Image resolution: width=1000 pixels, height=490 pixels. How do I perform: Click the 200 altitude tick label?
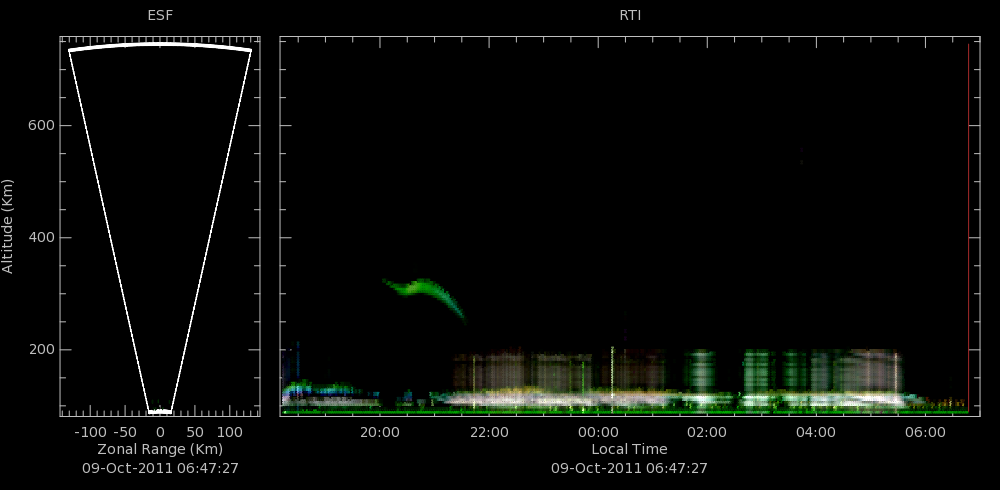tap(40, 350)
